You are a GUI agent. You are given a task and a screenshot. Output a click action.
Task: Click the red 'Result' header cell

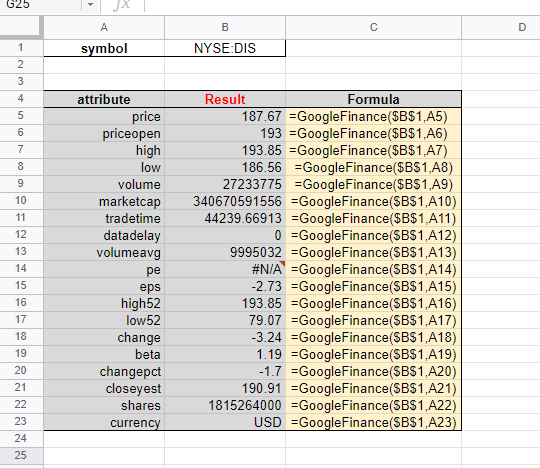(225, 100)
